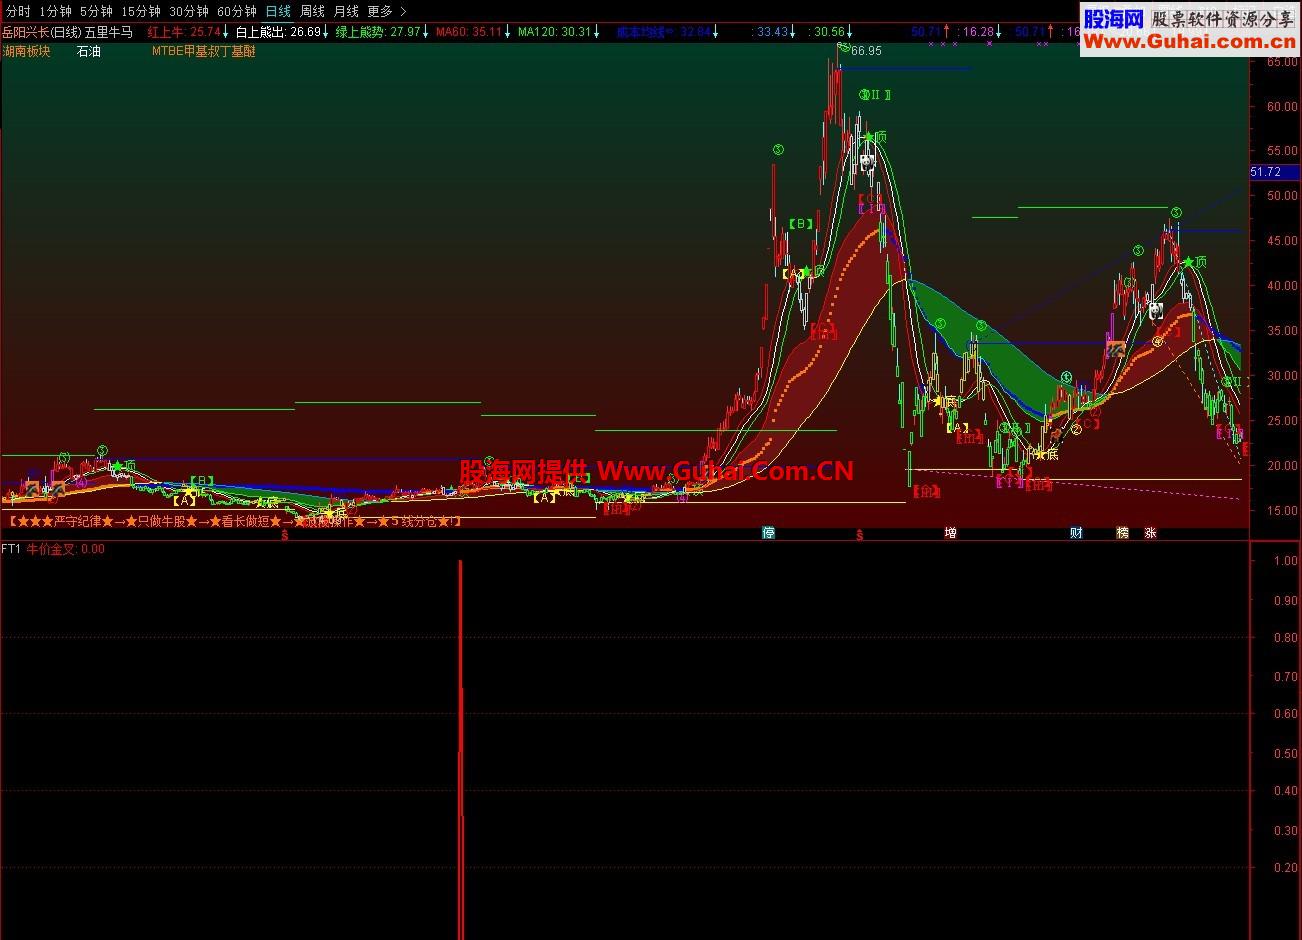Click the 60.00 price axis label
The width and height of the screenshot is (1302, 940).
point(1280,106)
